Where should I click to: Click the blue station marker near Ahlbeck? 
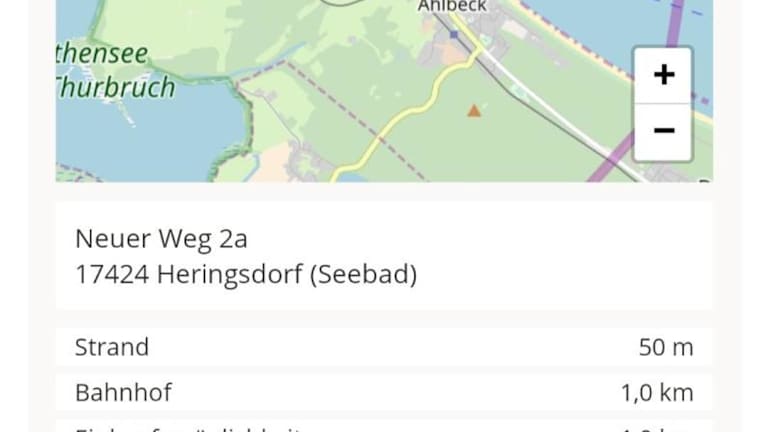(x=453, y=34)
